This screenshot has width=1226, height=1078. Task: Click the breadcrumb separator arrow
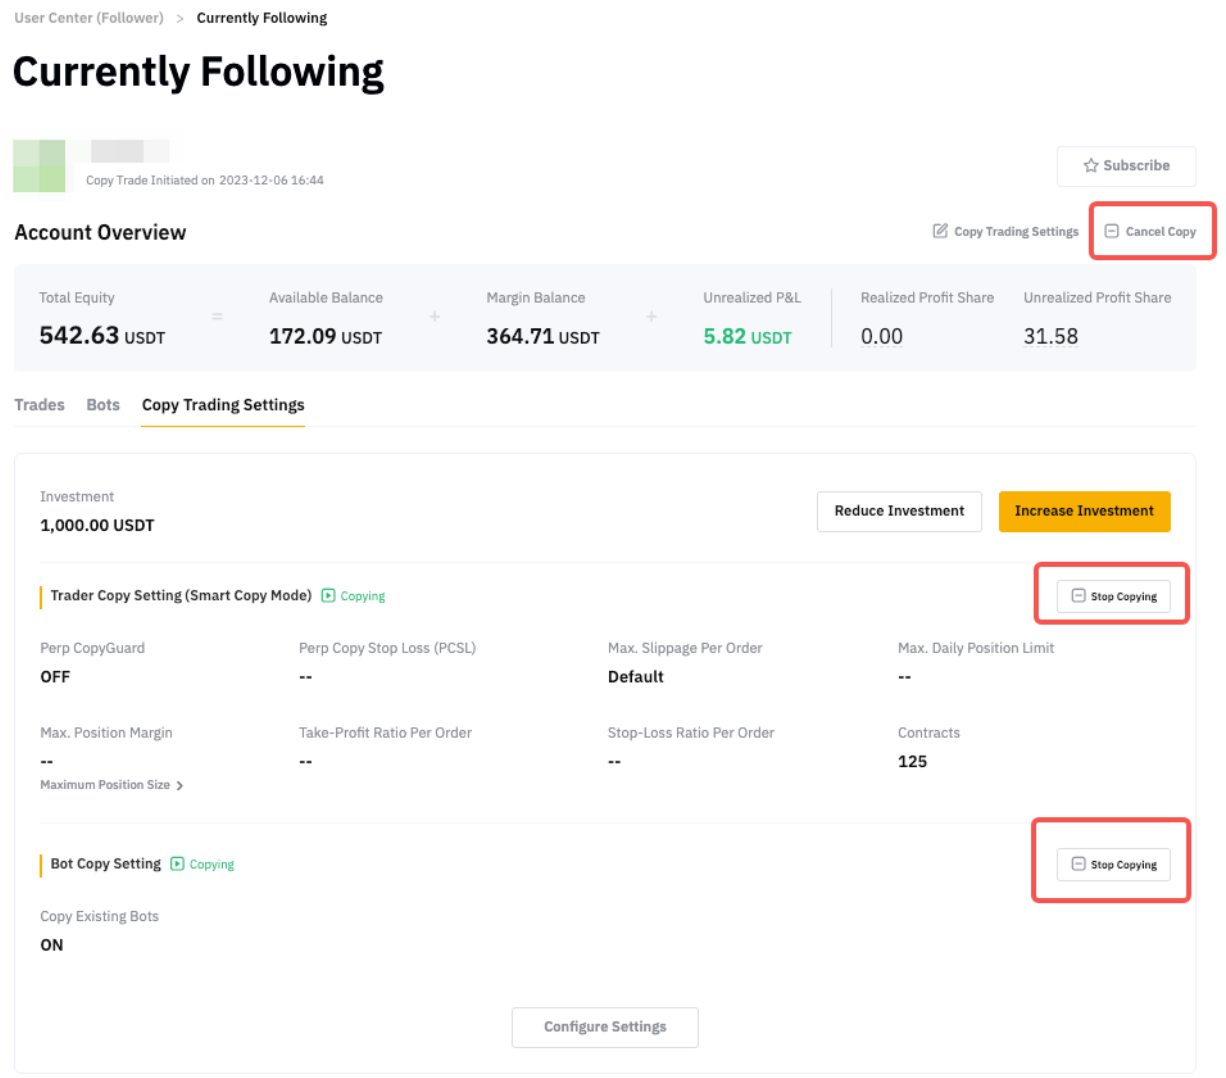[180, 18]
